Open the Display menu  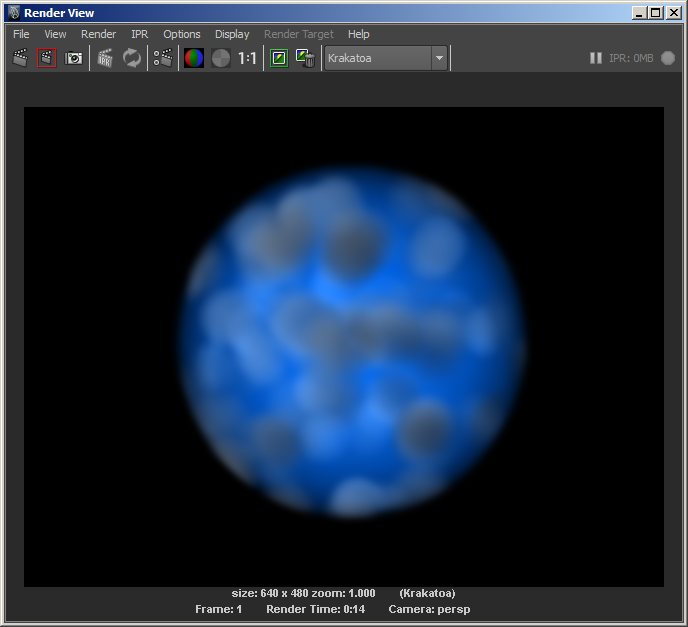point(232,34)
